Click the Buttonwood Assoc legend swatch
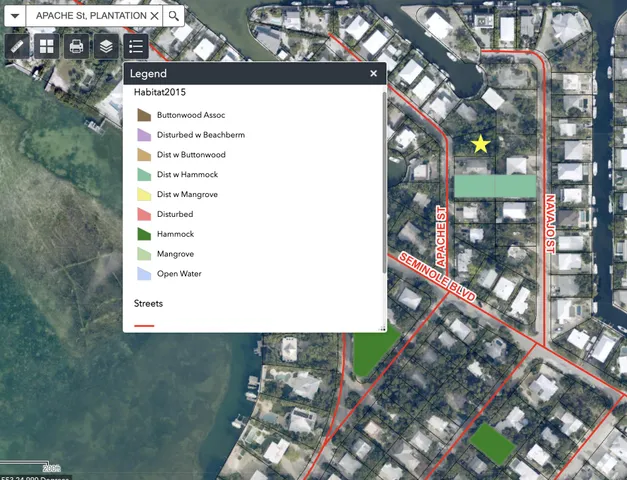The height and width of the screenshot is (480, 627). pos(143,115)
